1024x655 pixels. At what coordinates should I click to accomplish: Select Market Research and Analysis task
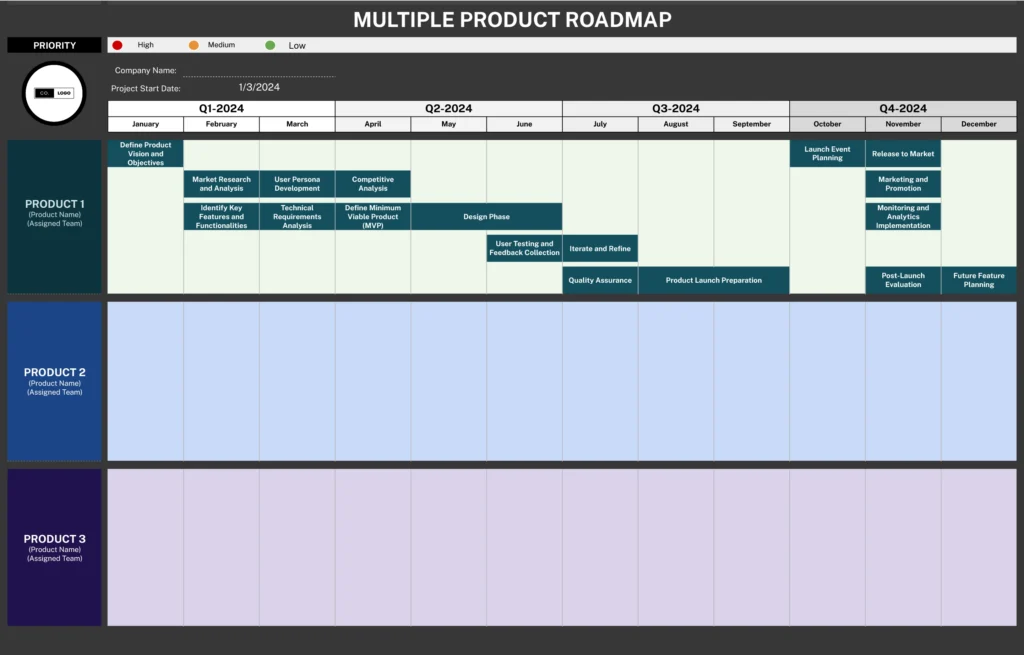pyautogui.click(x=221, y=184)
